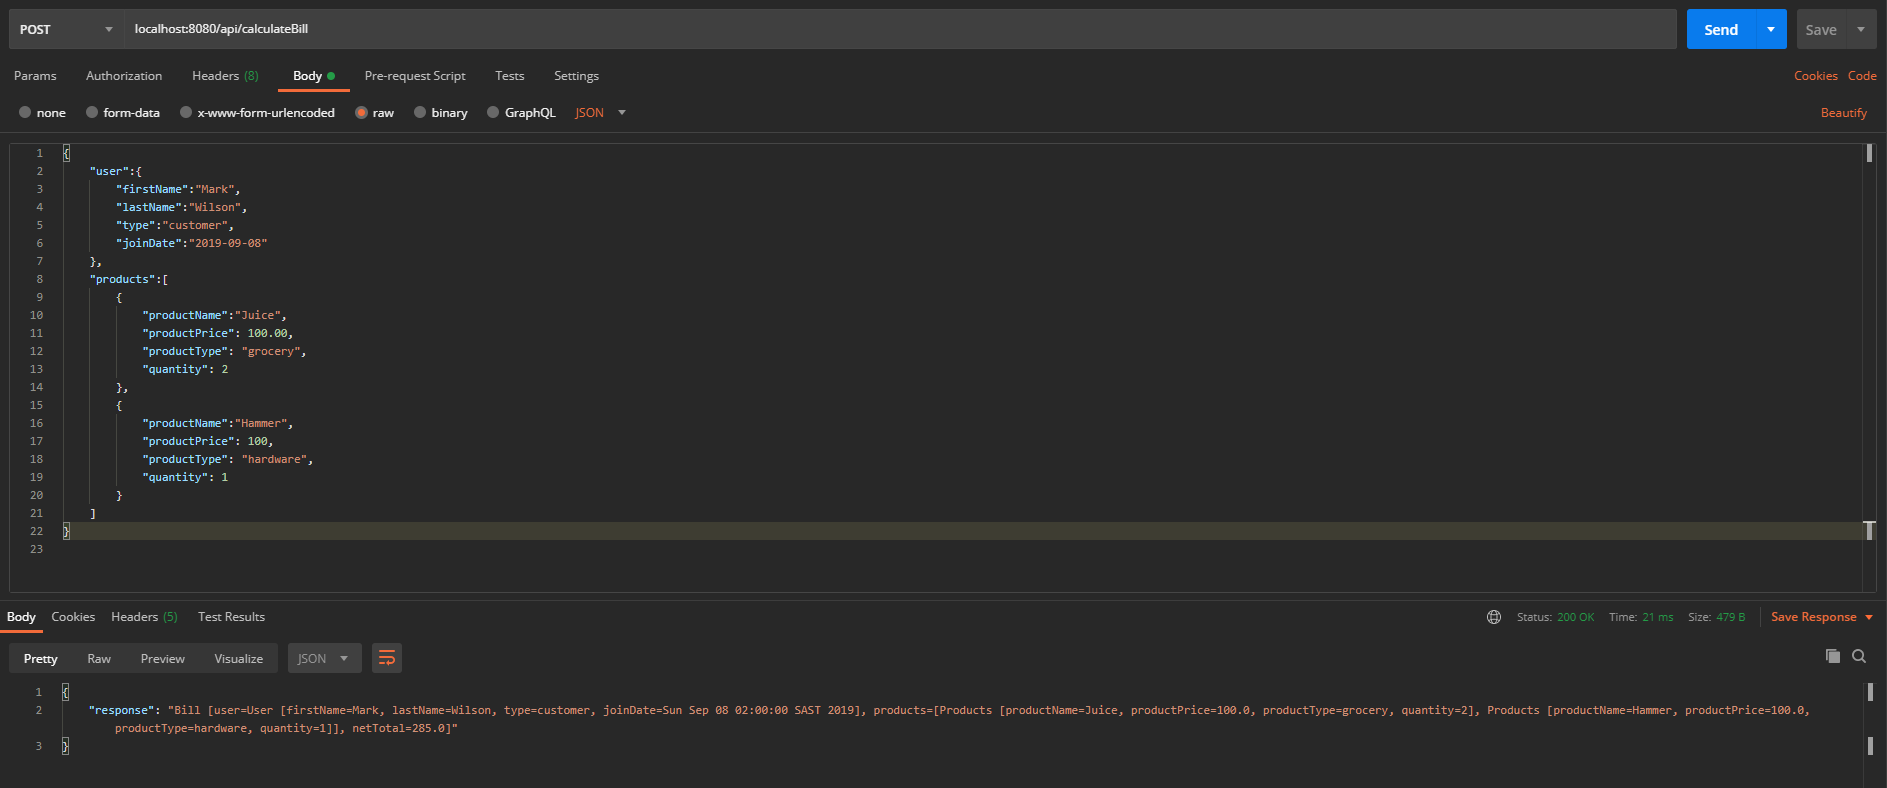
Task: Open Send button dropdown arrow
Action: pos(1771,29)
